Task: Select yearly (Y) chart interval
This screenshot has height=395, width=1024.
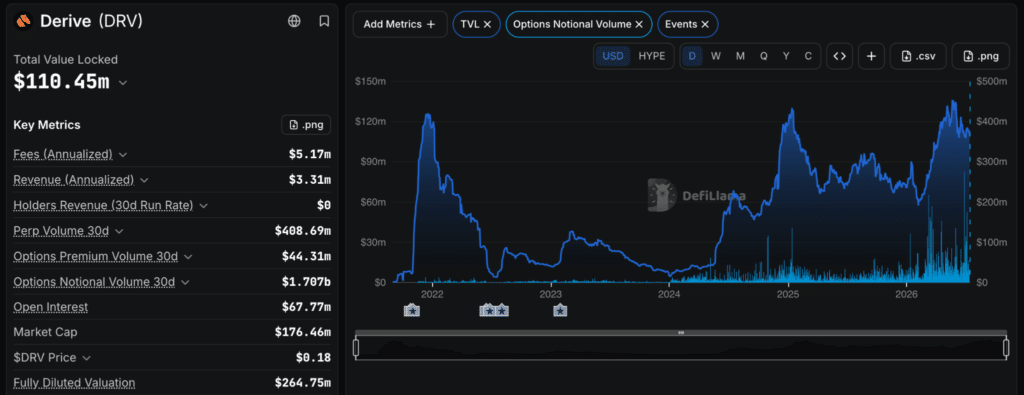Action: (x=786, y=56)
